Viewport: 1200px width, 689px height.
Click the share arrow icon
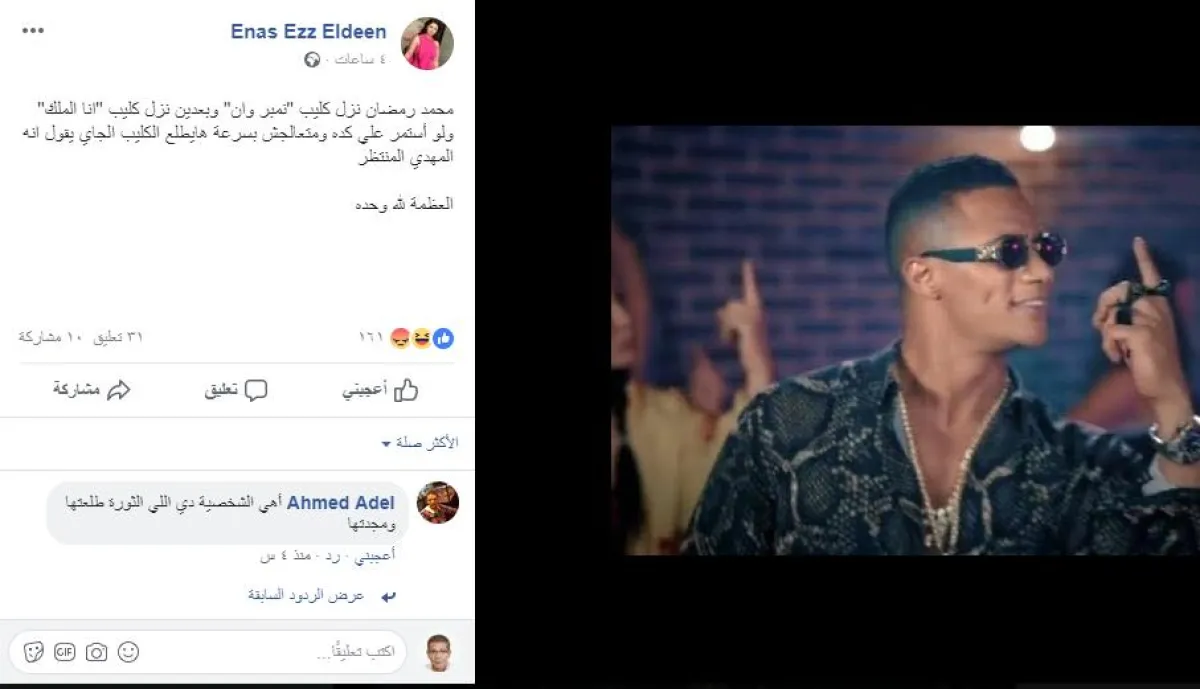[x=118, y=391]
